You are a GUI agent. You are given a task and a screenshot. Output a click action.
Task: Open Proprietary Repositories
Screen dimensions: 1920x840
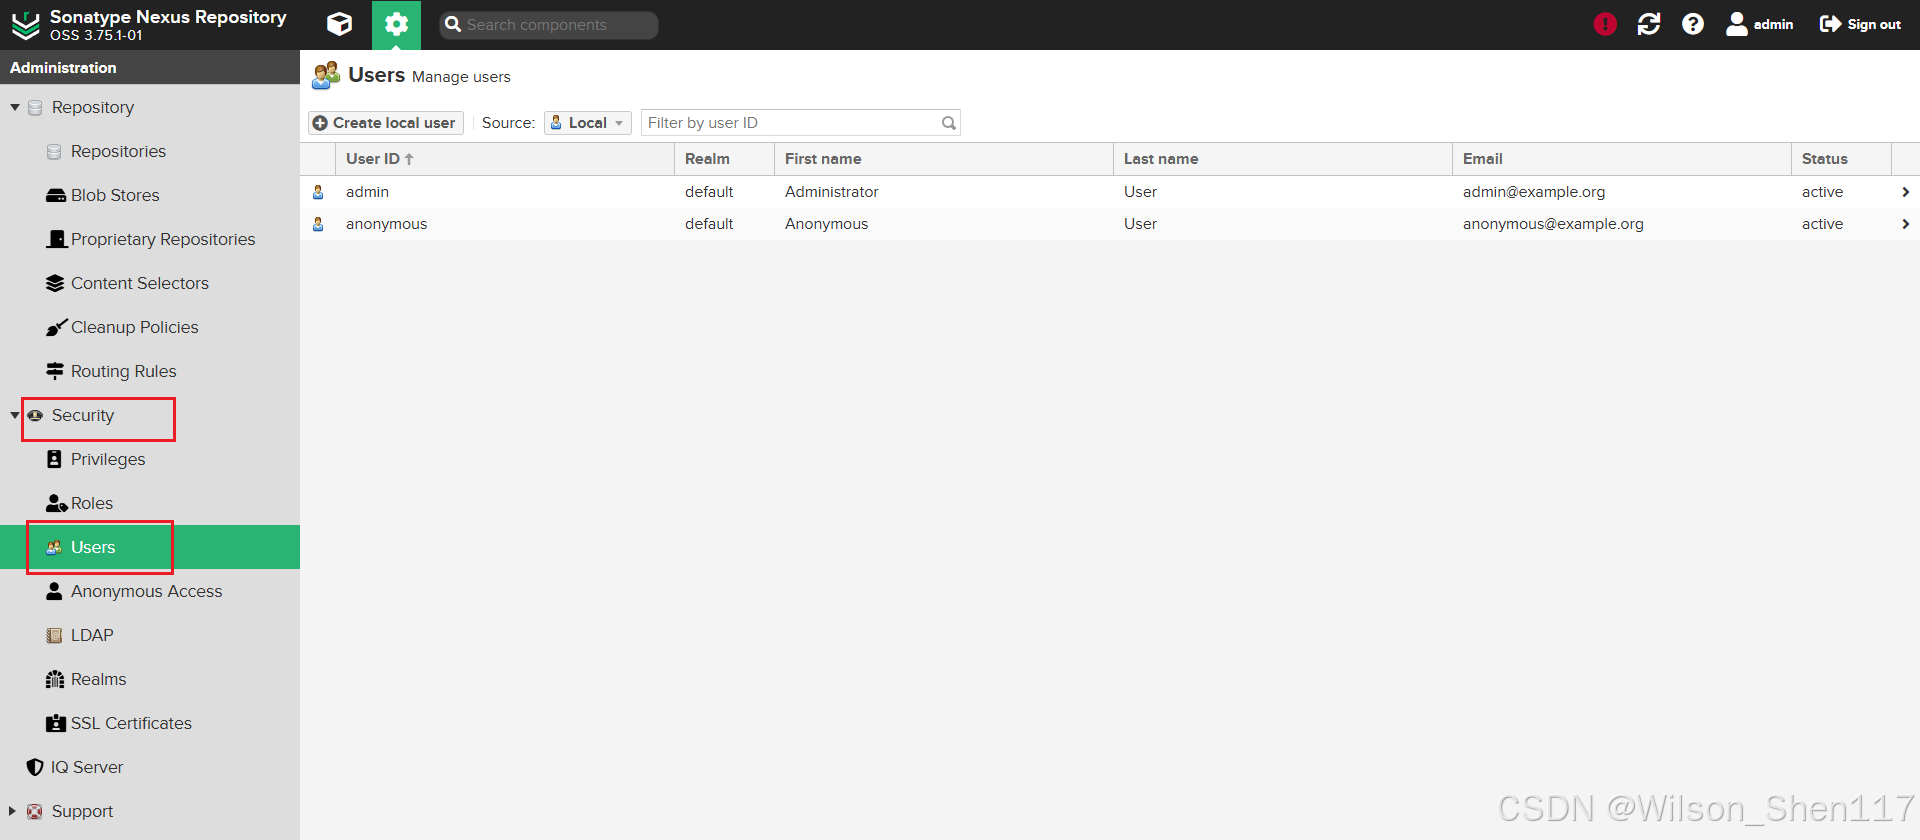(163, 239)
